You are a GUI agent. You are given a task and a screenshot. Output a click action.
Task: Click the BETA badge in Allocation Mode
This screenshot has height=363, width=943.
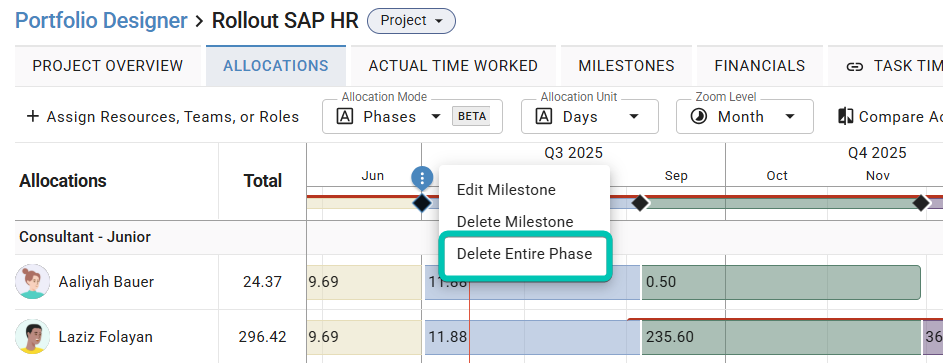471,117
